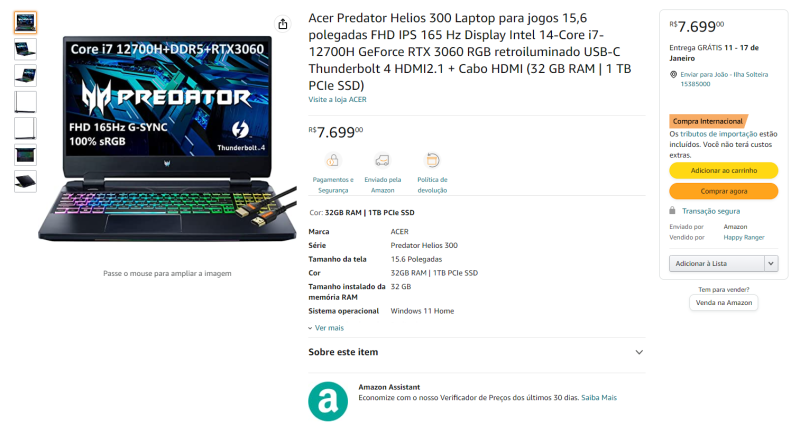This screenshot has height=425, width=800.
Task: Click the share icon above product image
Action: 283,24
